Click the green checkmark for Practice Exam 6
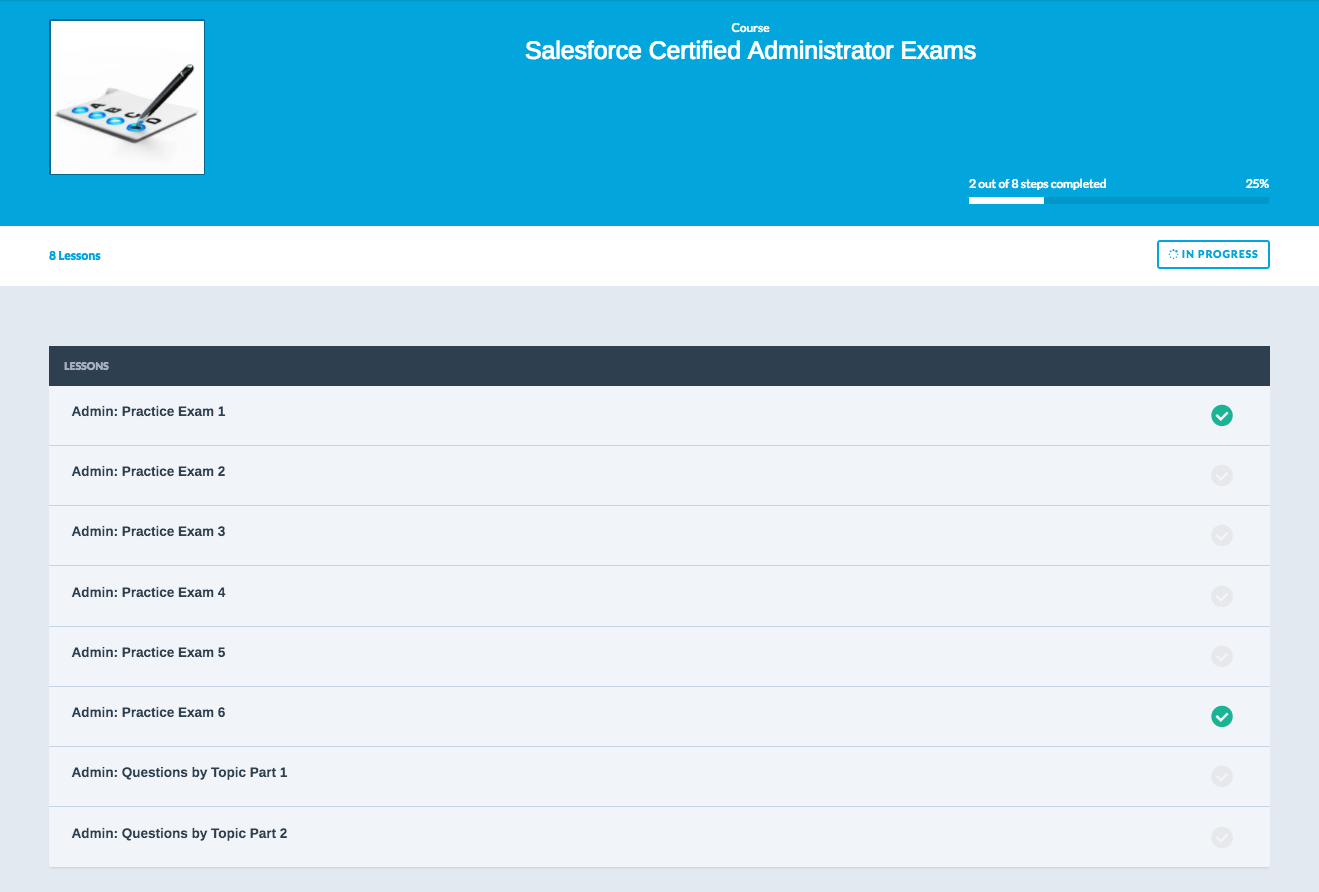Image resolution: width=1319 pixels, height=892 pixels. coord(1221,716)
